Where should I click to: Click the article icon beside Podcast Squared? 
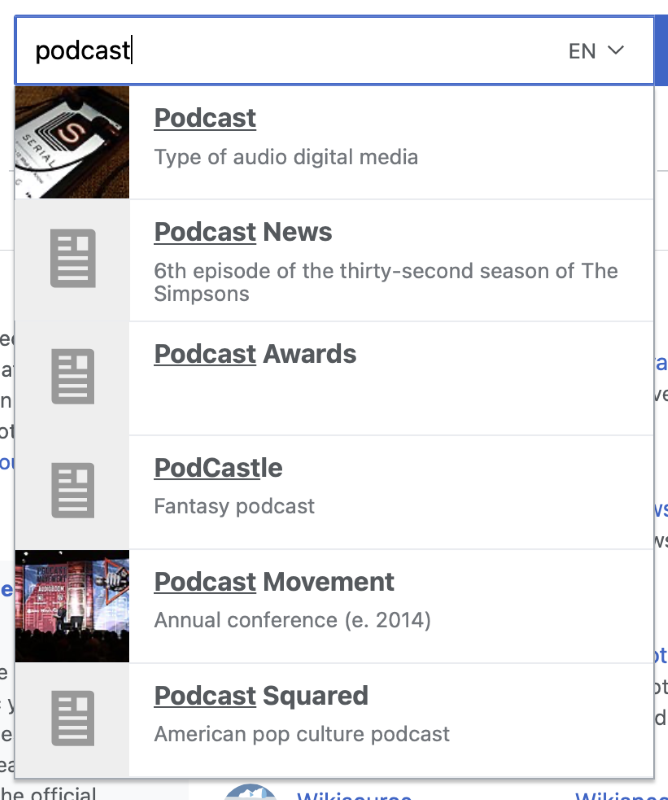[72, 718]
